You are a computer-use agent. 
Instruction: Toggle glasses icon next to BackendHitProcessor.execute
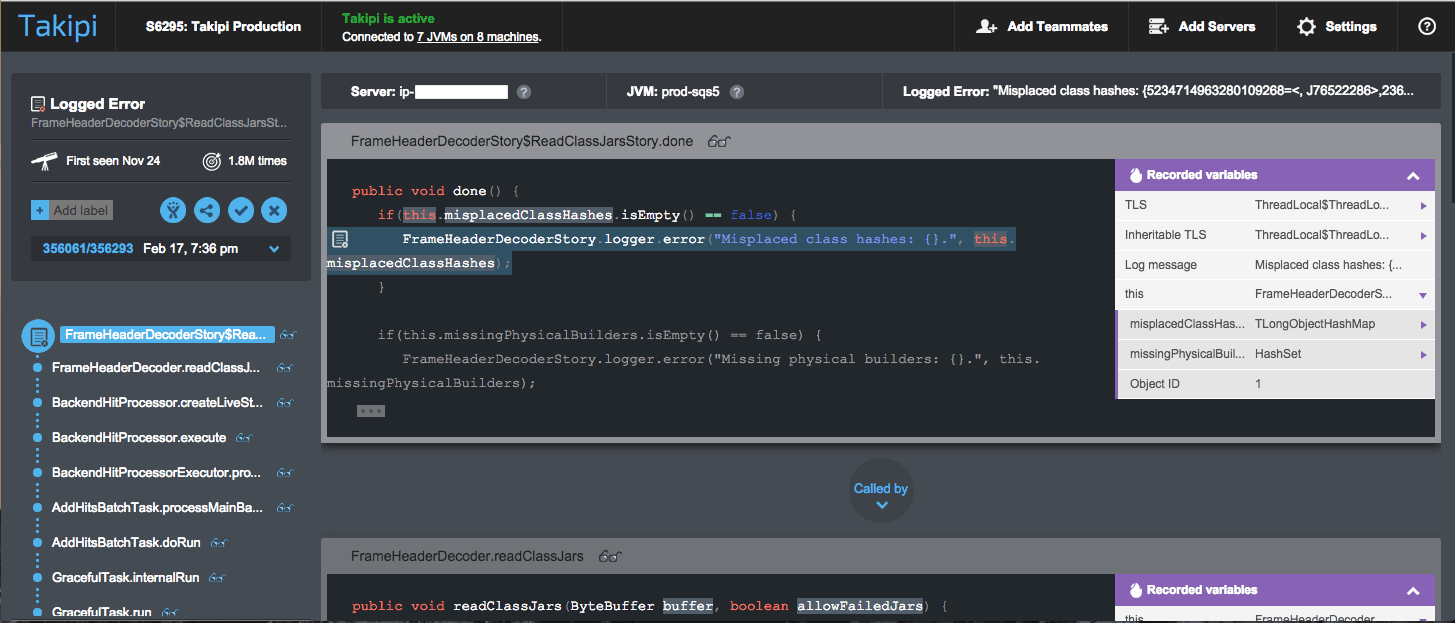click(x=244, y=438)
